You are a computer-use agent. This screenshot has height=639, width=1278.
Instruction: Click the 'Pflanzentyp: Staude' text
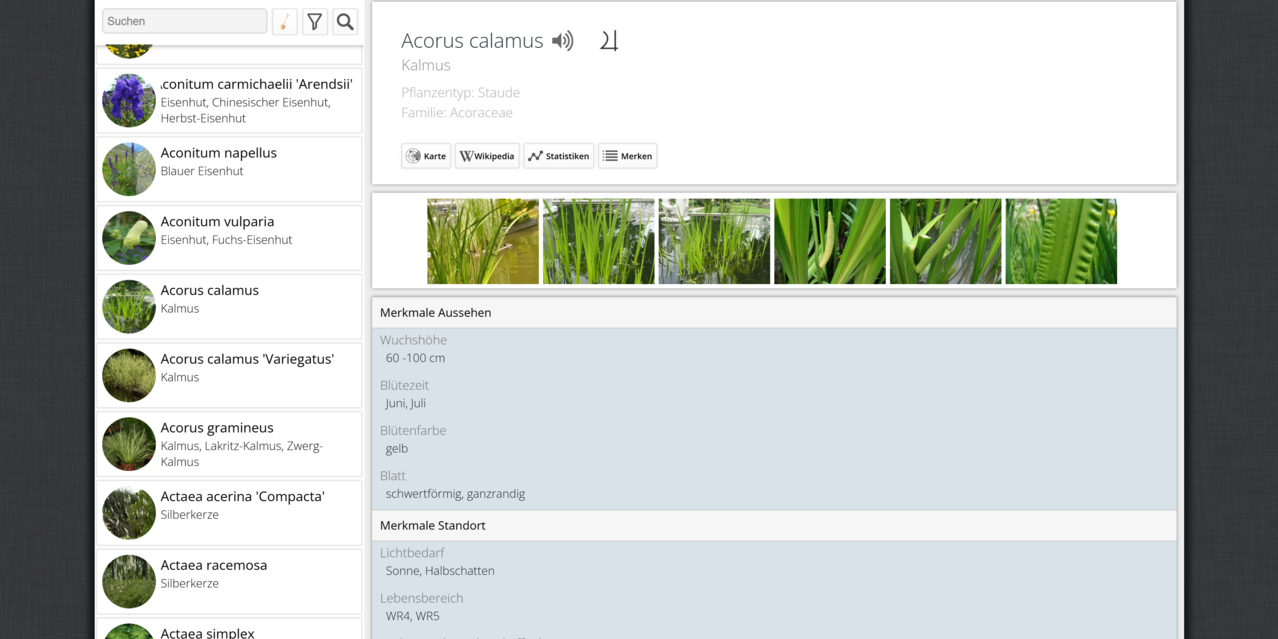click(461, 93)
